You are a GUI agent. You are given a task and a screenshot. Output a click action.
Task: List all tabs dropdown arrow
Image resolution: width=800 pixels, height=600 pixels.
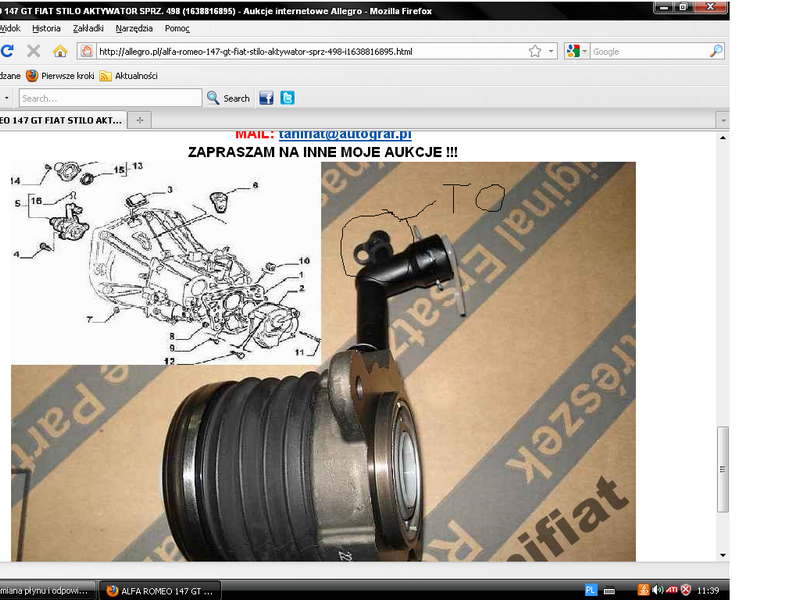pos(723,121)
